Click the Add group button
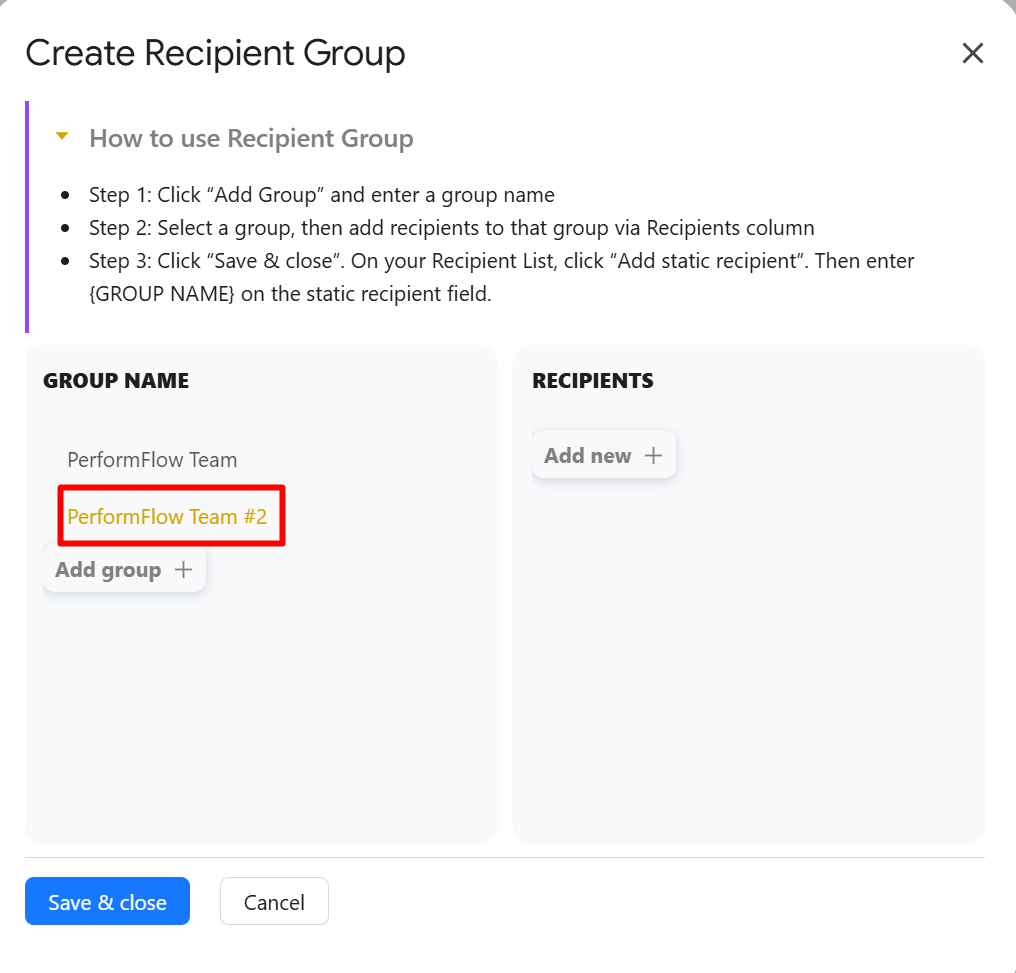 pyautogui.click(x=124, y=569)
